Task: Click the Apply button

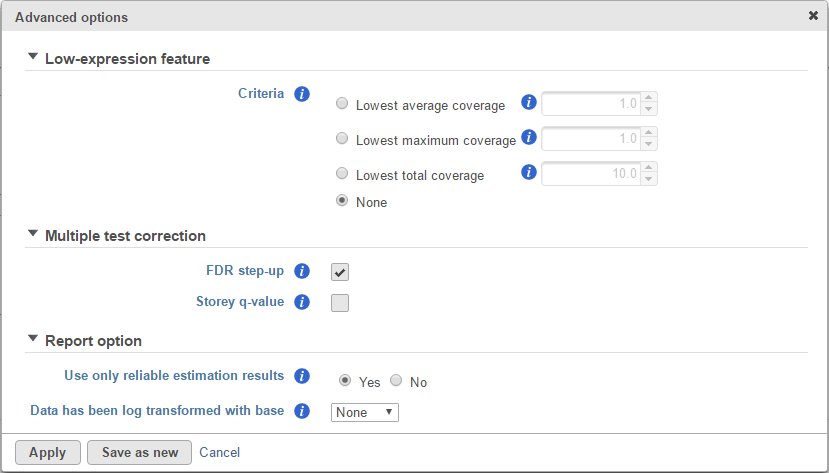Action: click(x=48, y=452)
